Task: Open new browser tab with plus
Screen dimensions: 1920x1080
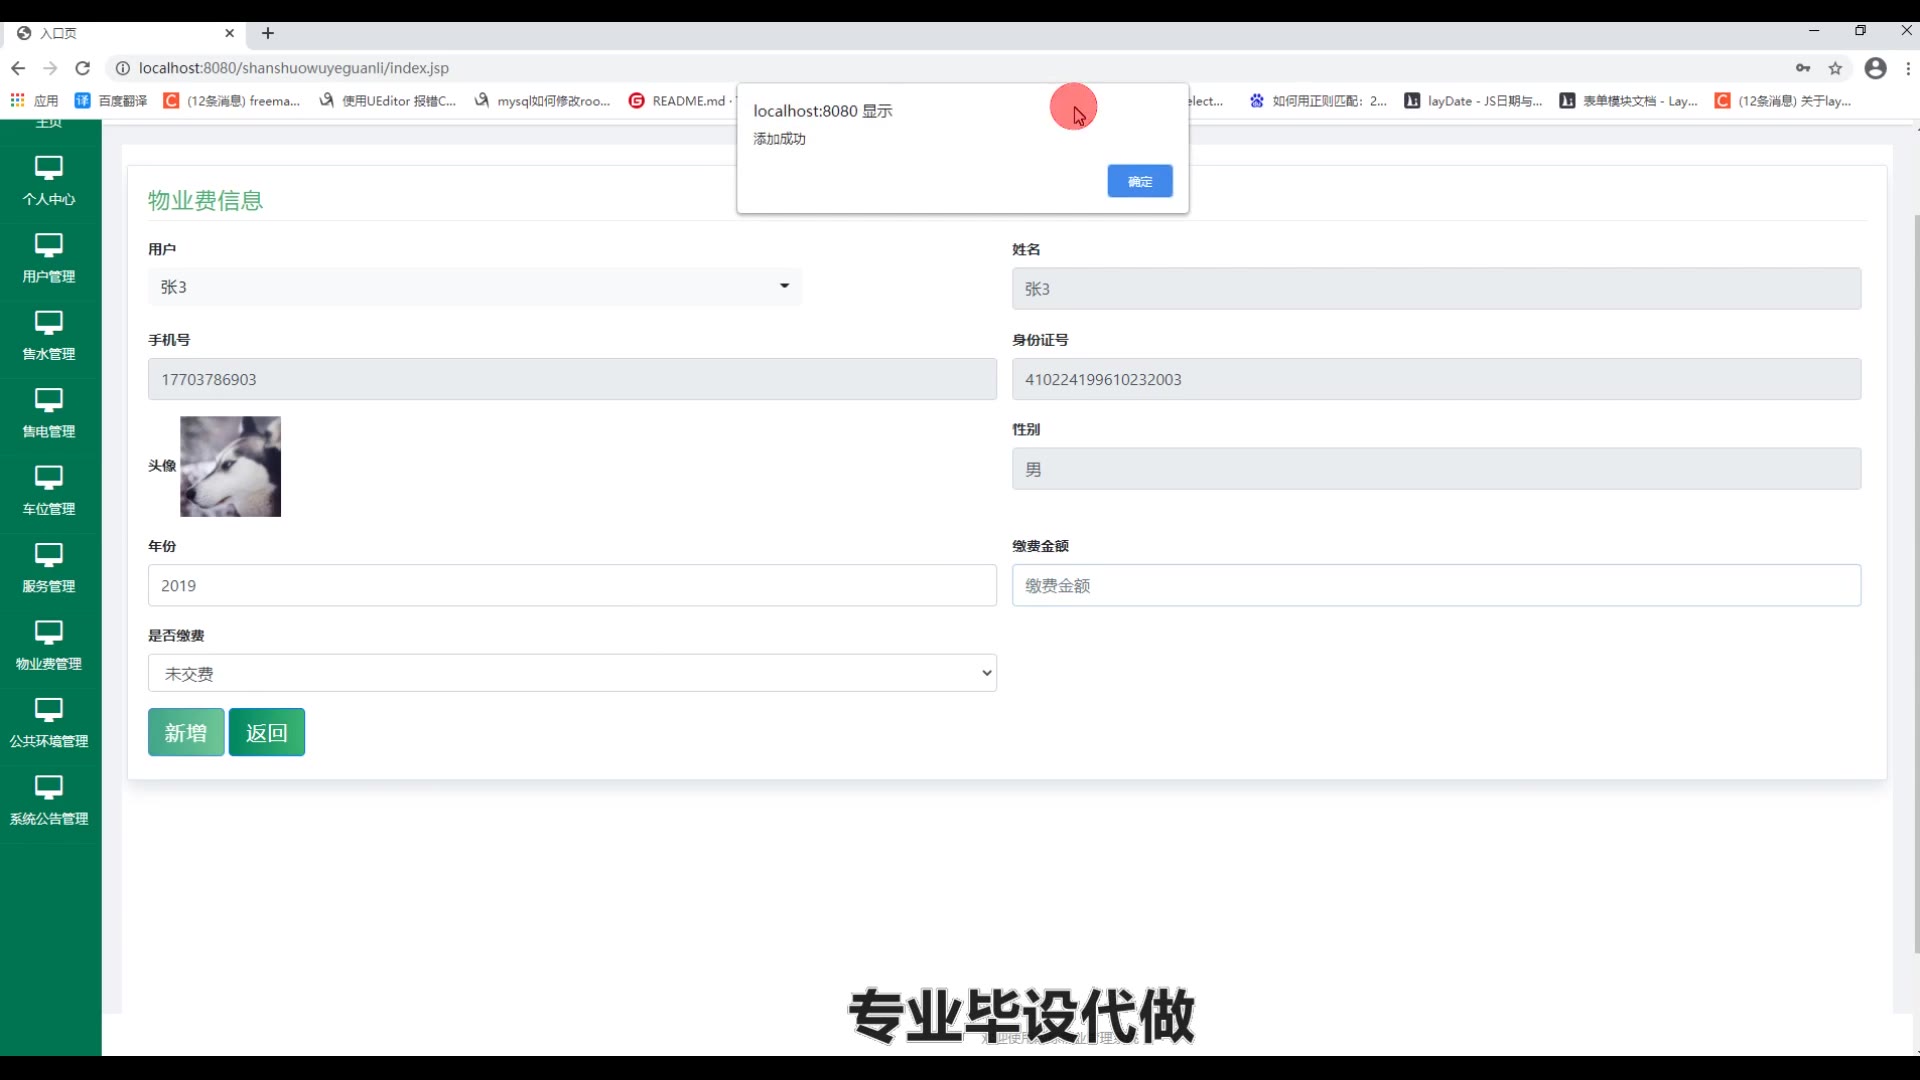Action: click(x=268, y=33)
